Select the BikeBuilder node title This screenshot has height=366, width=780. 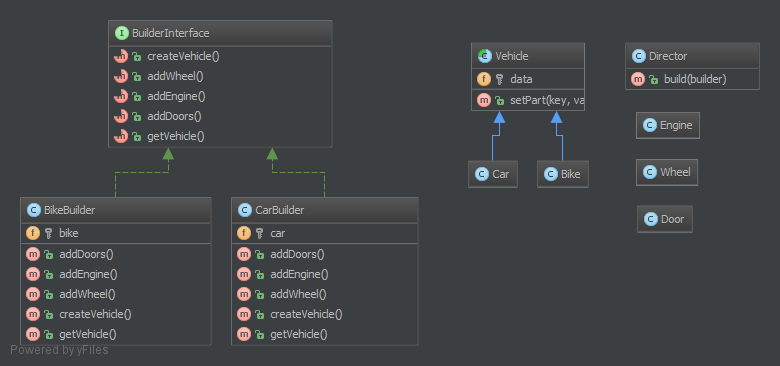coord(69,210)
